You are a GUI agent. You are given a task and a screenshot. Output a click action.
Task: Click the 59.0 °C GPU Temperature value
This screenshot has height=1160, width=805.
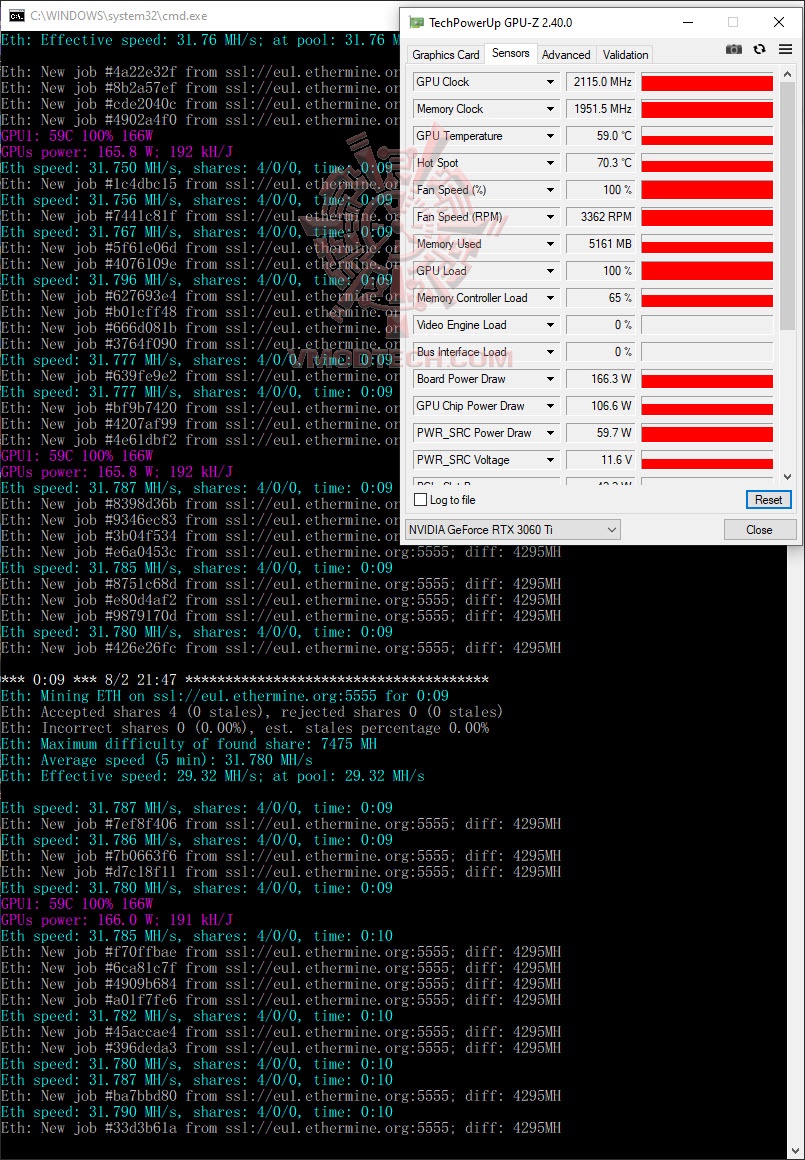[599, 136]
